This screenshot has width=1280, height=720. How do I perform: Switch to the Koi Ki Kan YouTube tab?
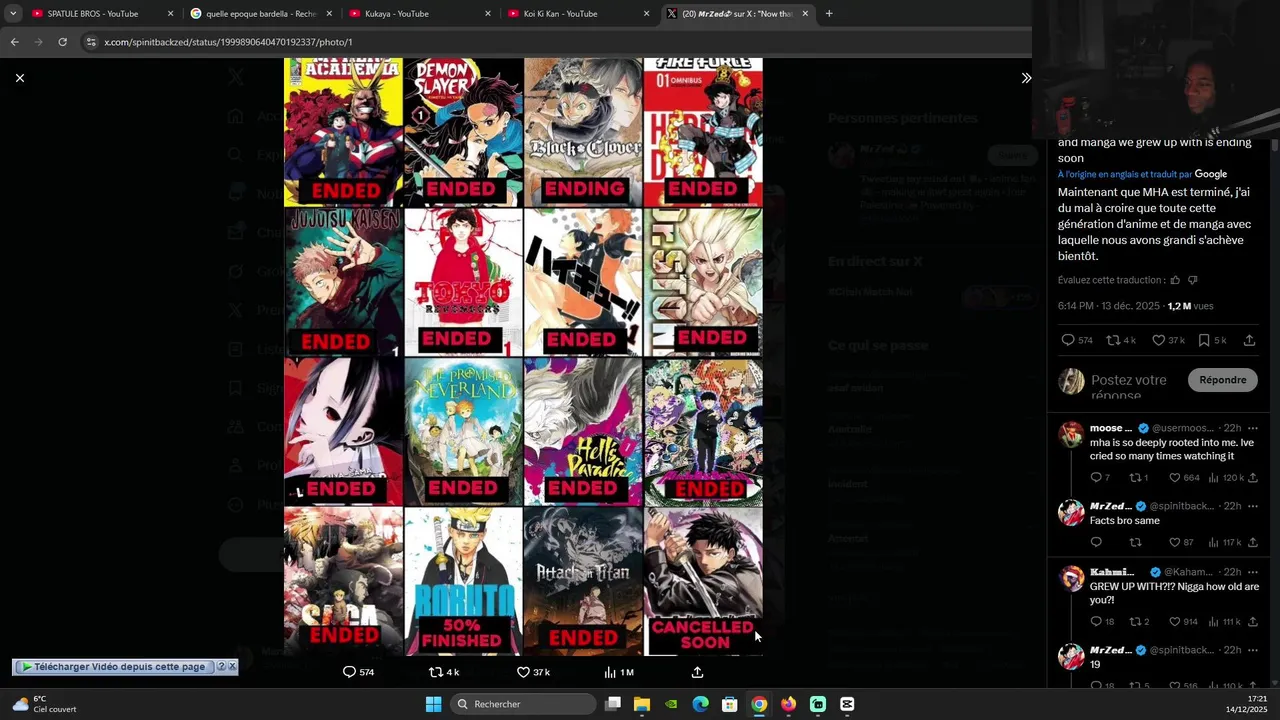coord(560,14)
